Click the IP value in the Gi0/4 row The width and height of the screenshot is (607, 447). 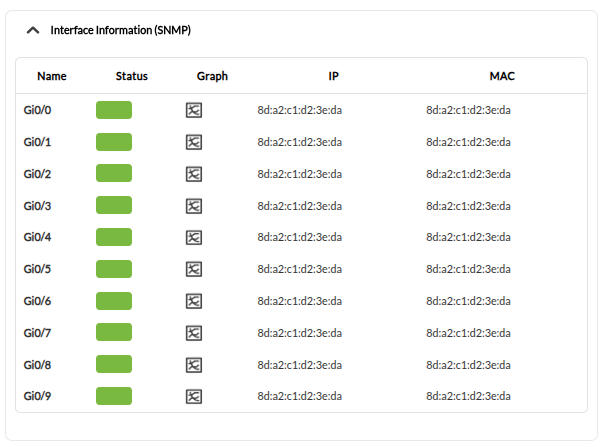(x=300, y=237)
